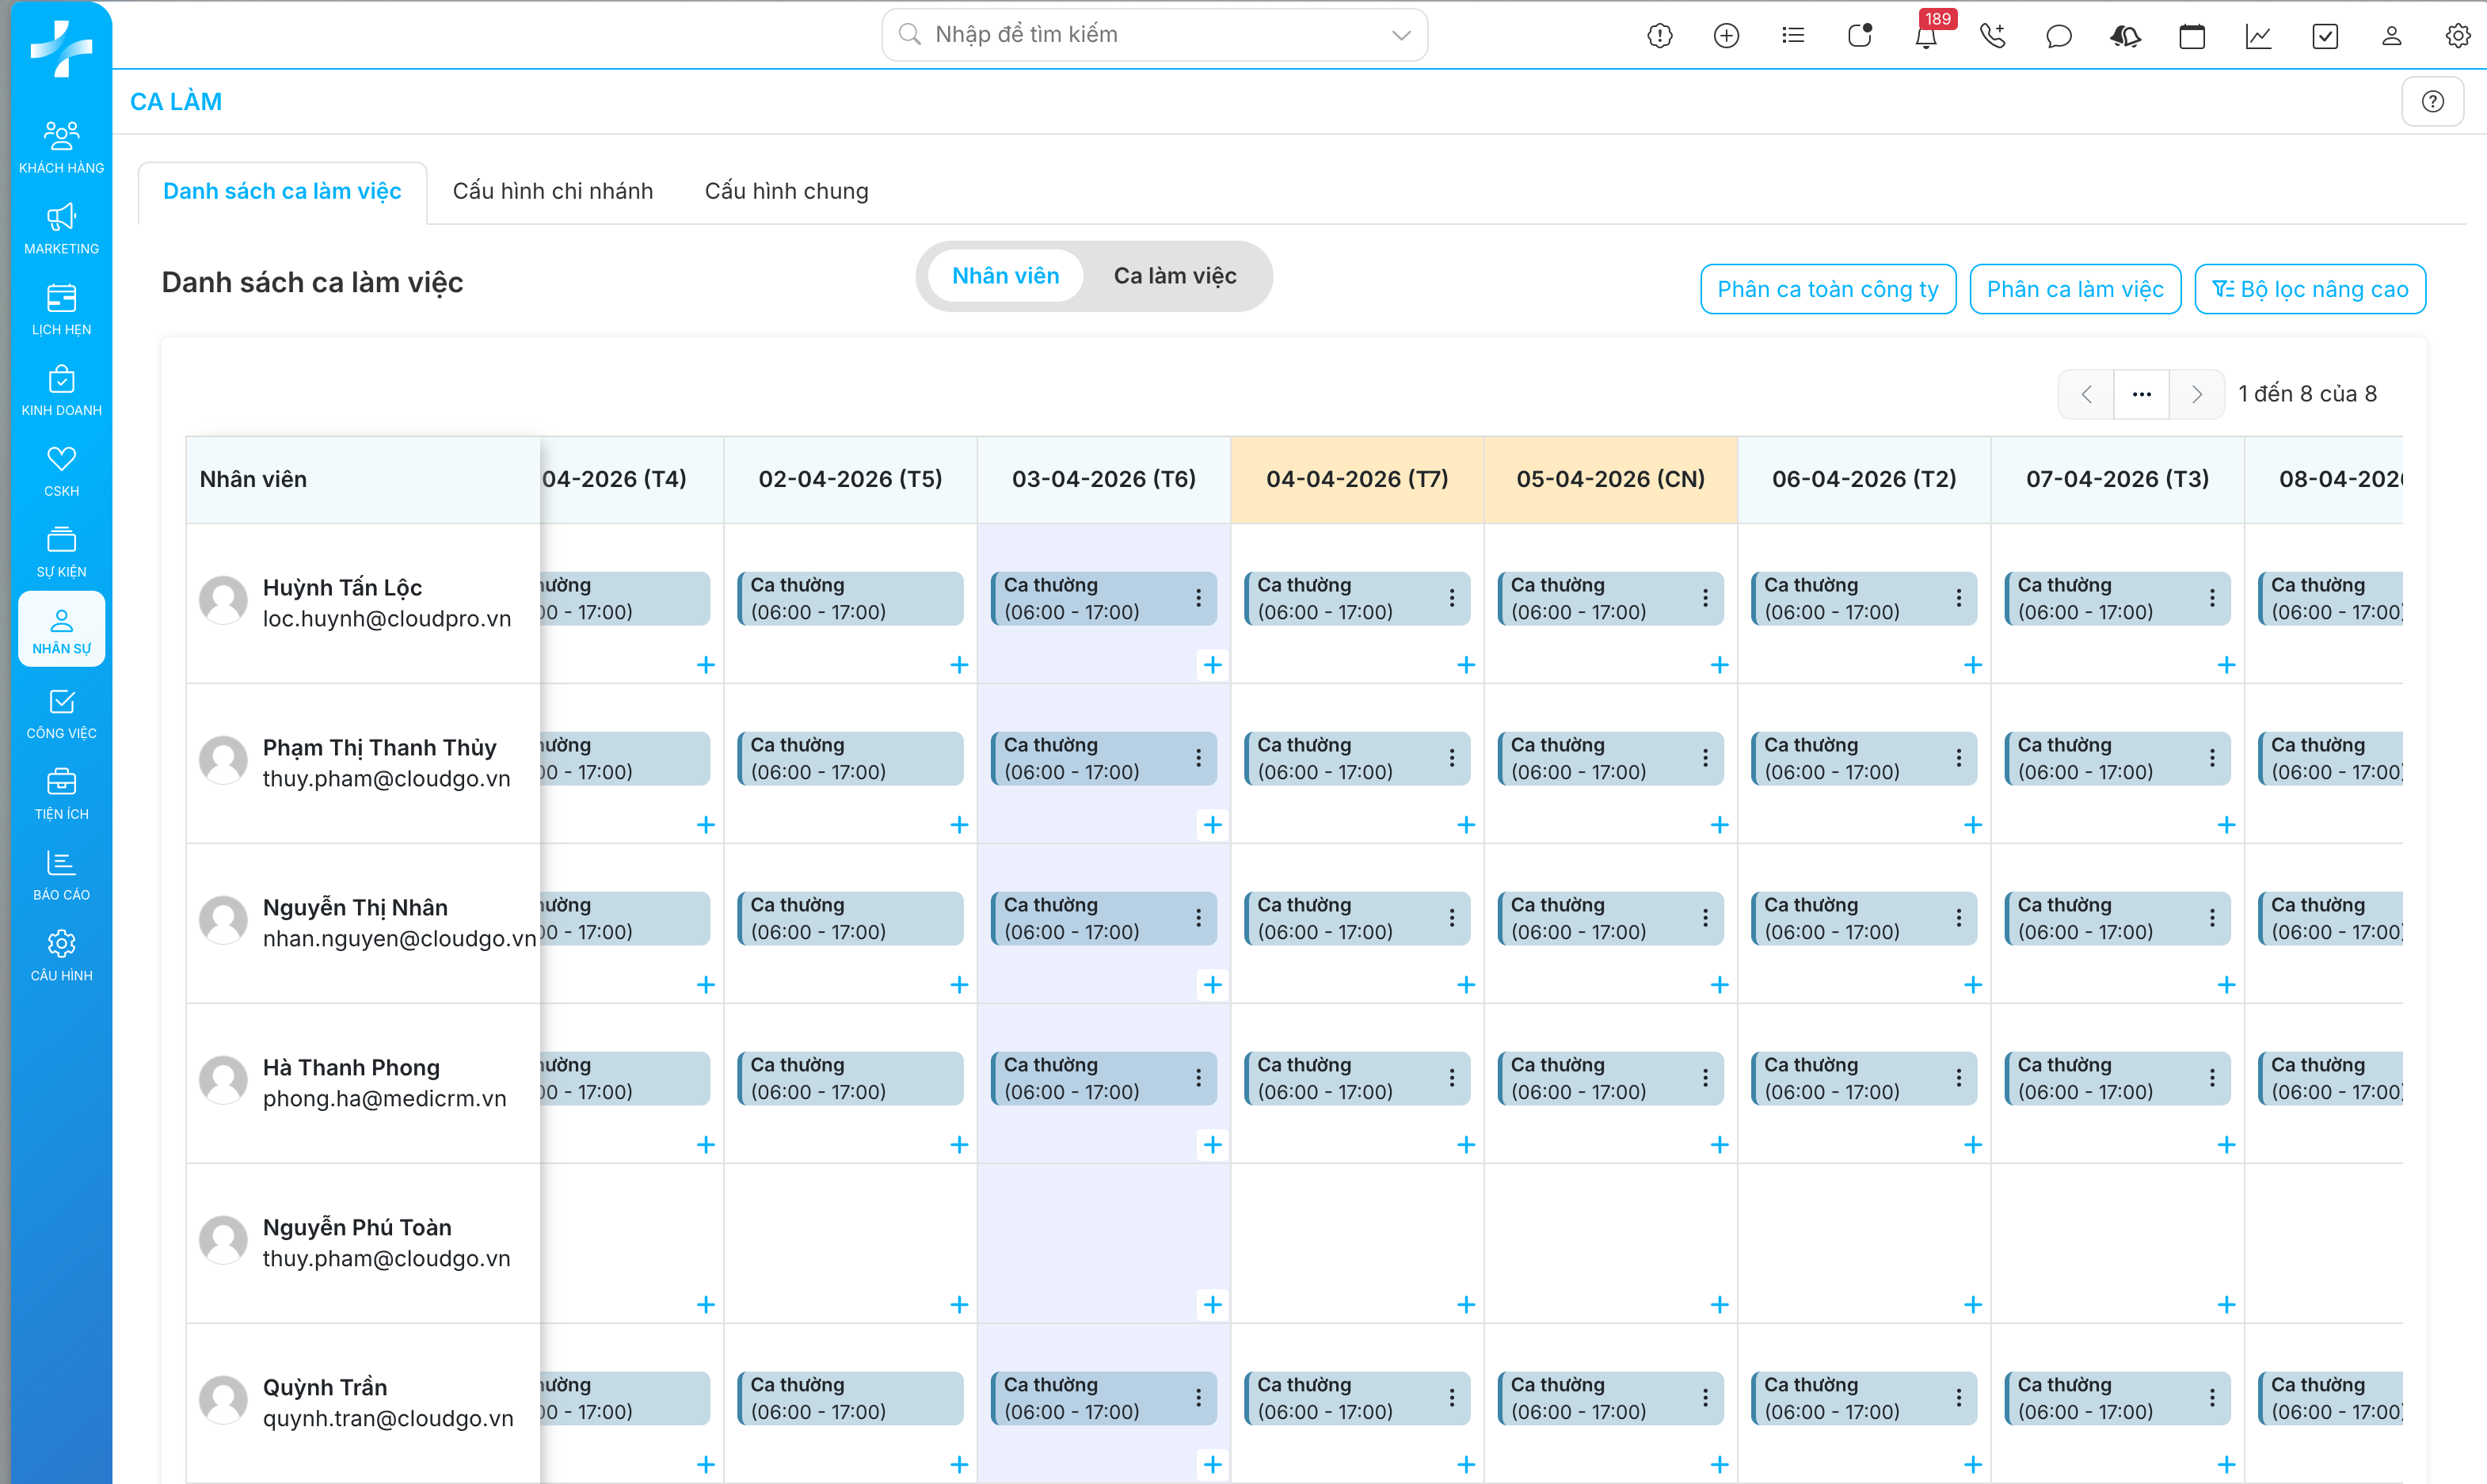Open Marketing module in sidebar
This screenshot has height=1484, width=2487.
coord(61,229)
